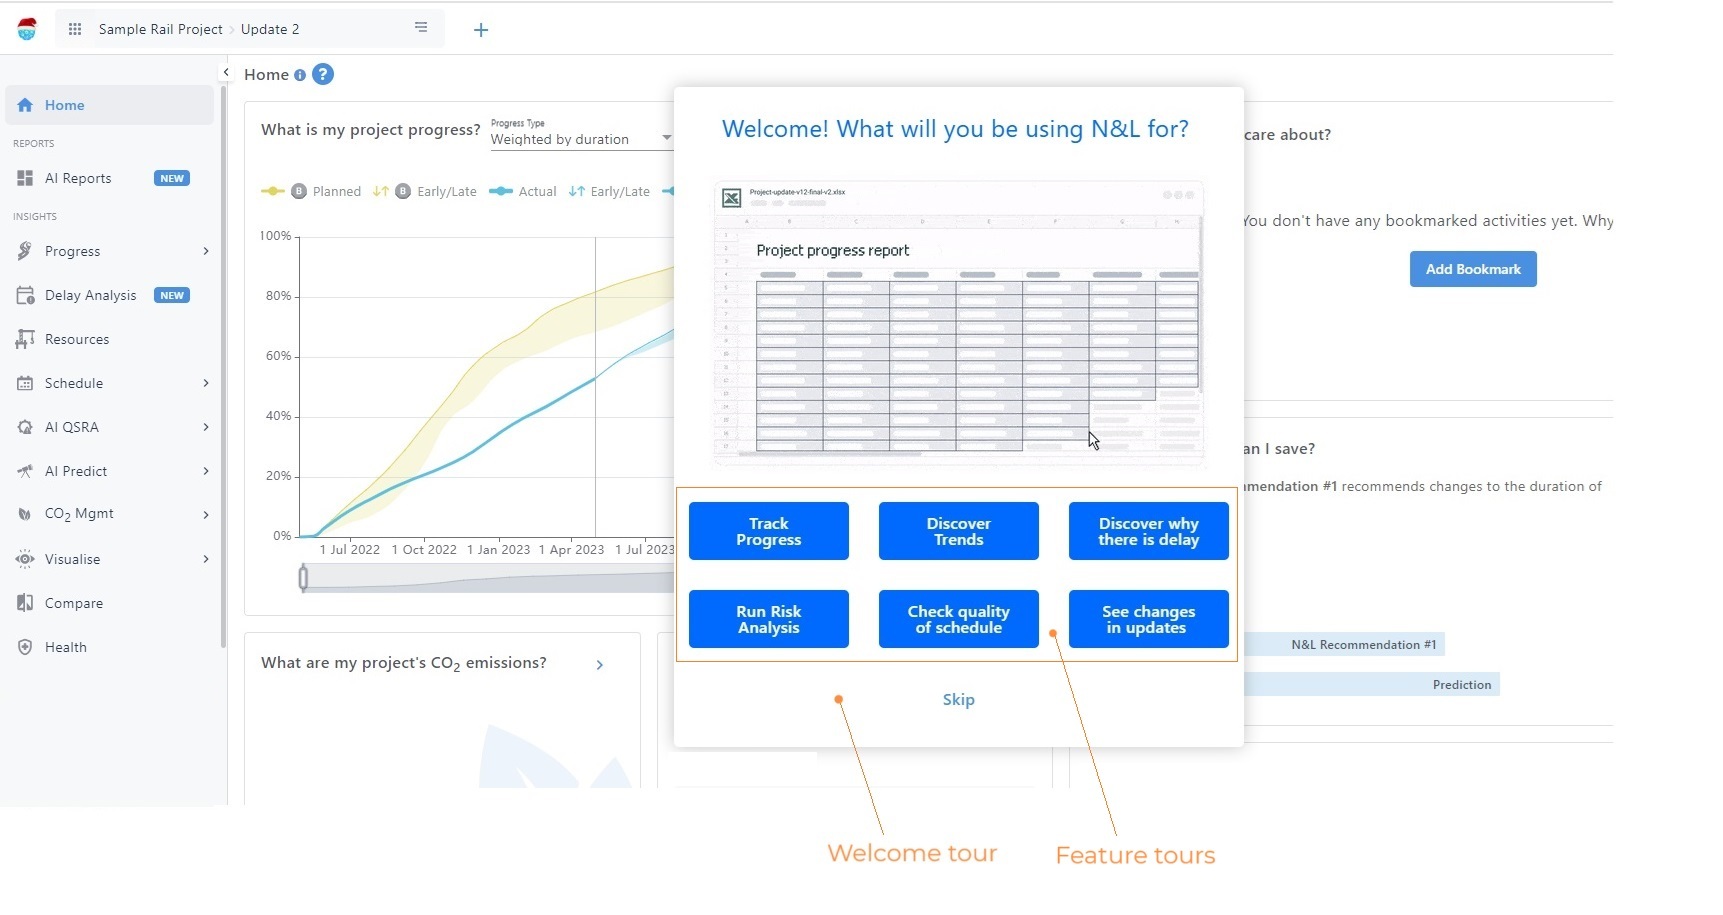Open AI Reports from the sidebar
Screen dimensions: 1723x915
[78, 178]
